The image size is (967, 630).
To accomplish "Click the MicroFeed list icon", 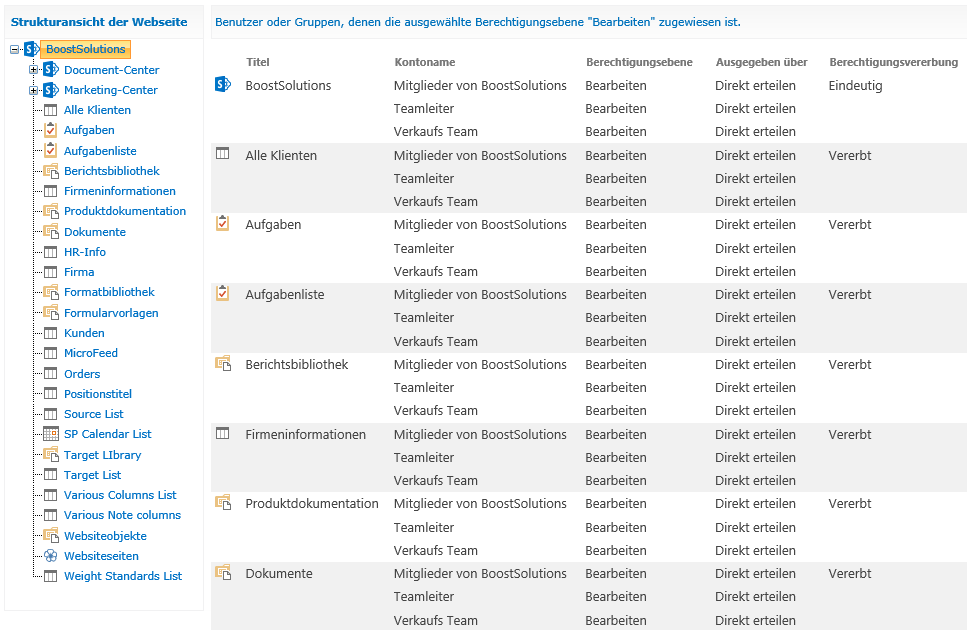I will click(x=51, y=353).
